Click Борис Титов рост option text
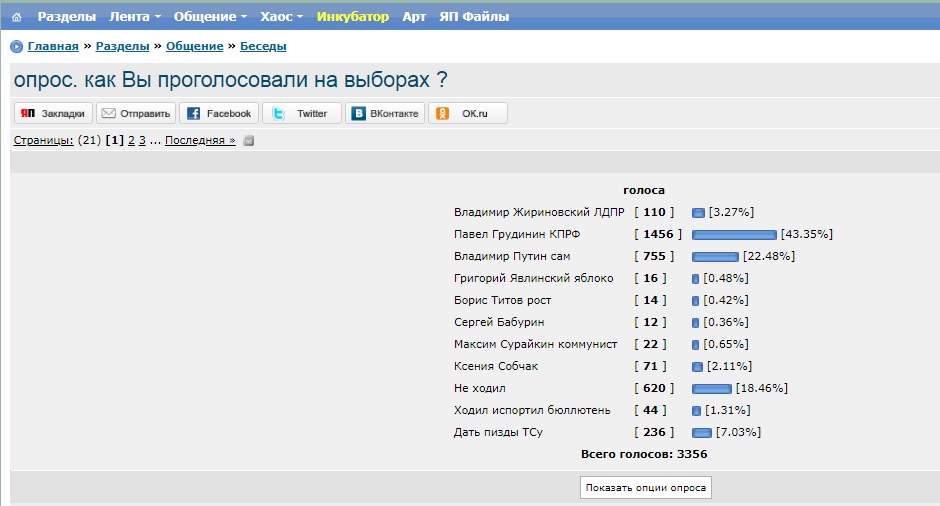Screen dimensions: 940x506 pyautogui.click(x=502, y=300)
